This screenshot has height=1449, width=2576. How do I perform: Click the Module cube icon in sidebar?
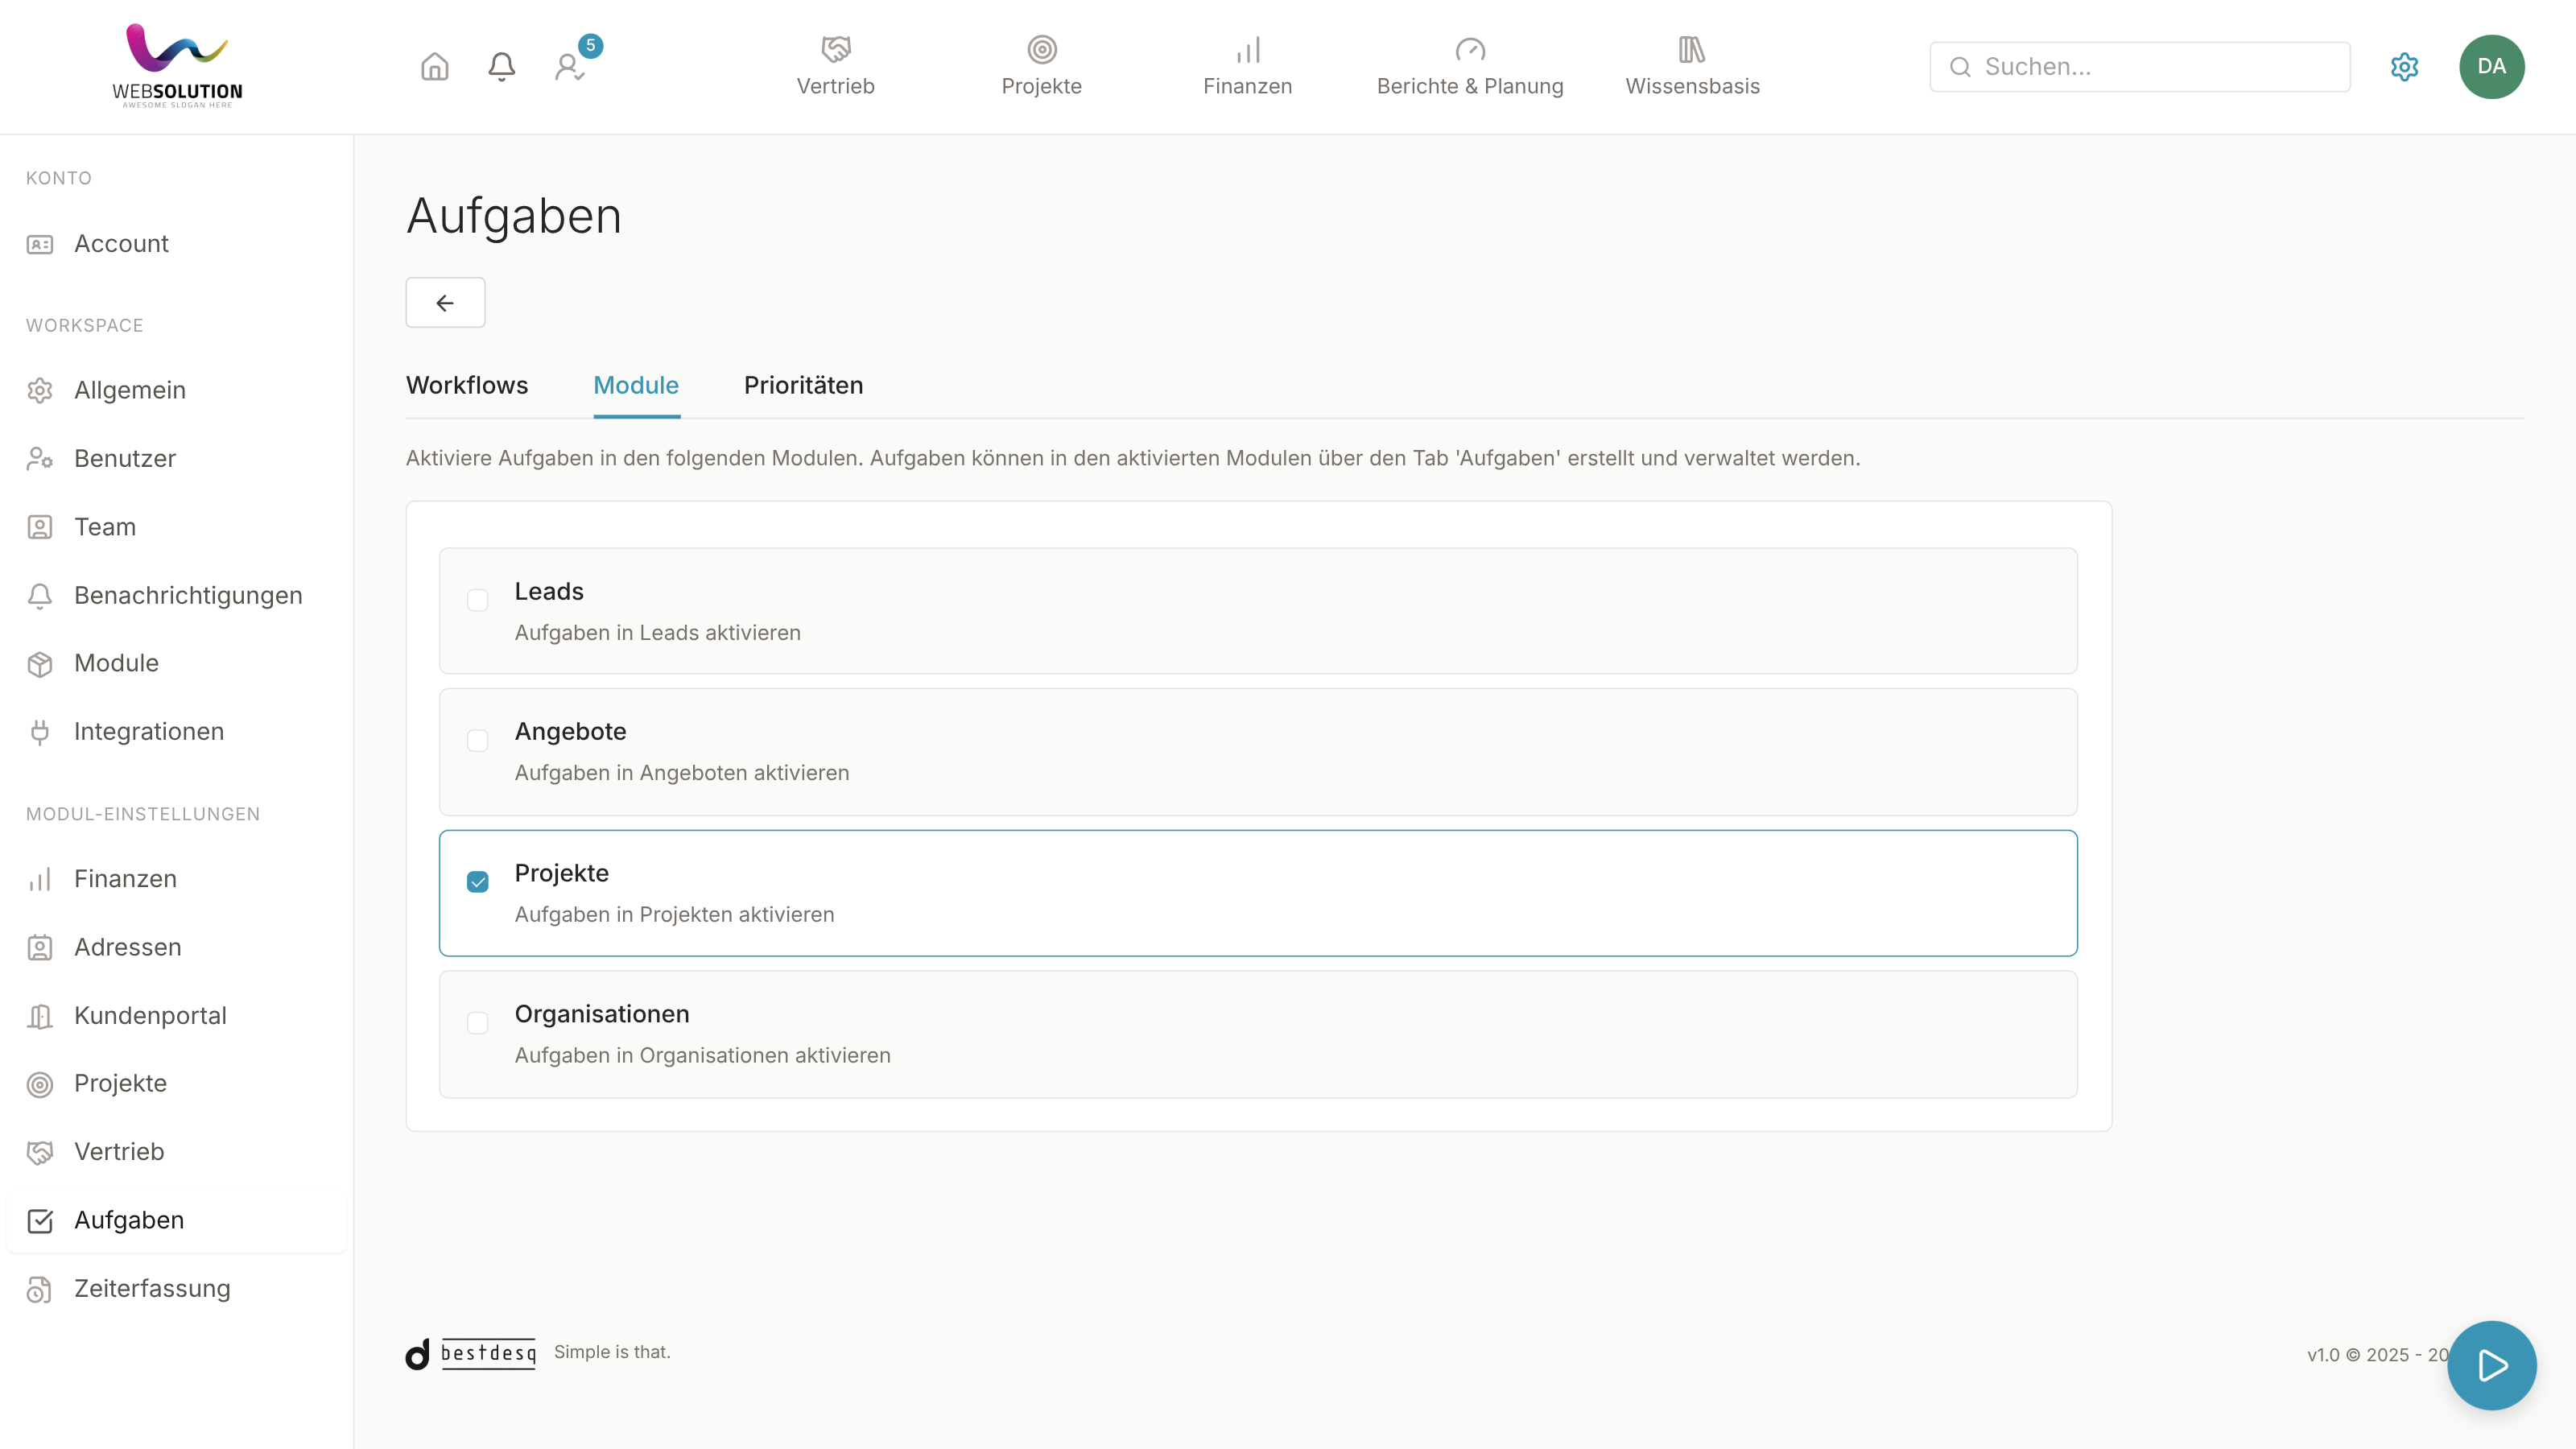click(x=40, y=664)
